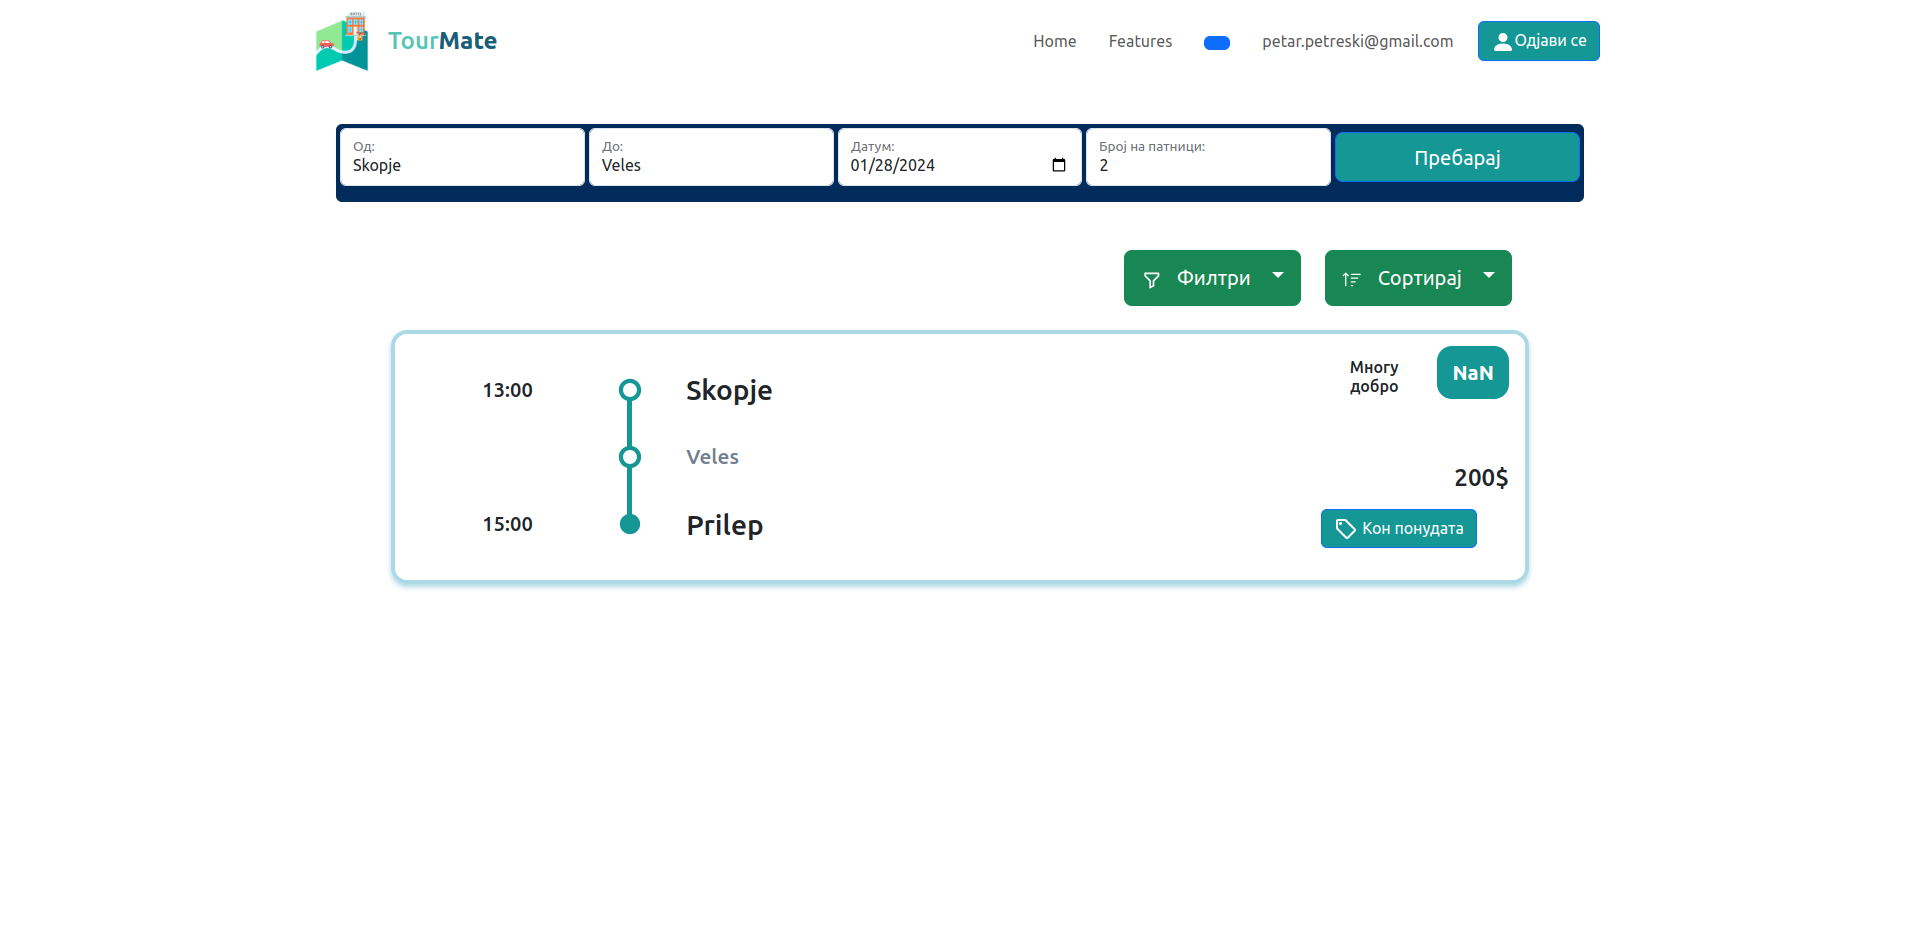Expand the Сортирај dropdown arrow
The width and height of the screenshot is (1919, 941).
pyautogui.click(x=1489, y=276)
